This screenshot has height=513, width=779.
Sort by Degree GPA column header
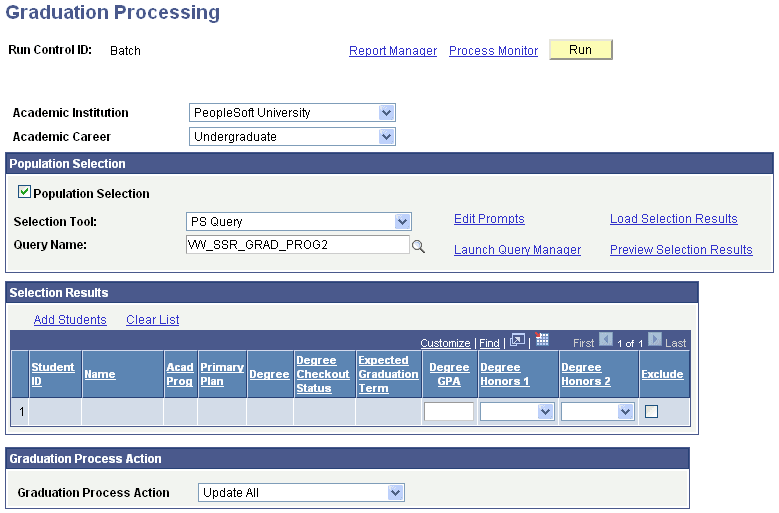coord(449,374)
